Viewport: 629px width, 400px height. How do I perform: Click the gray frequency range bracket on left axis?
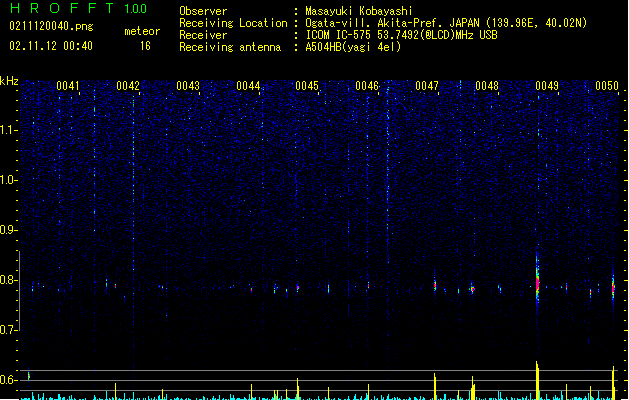click(x=19, y=291)
